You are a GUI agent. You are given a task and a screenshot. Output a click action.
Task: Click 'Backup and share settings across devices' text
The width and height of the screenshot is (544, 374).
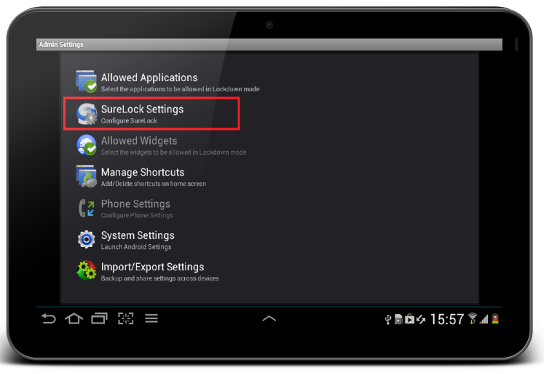160,278
